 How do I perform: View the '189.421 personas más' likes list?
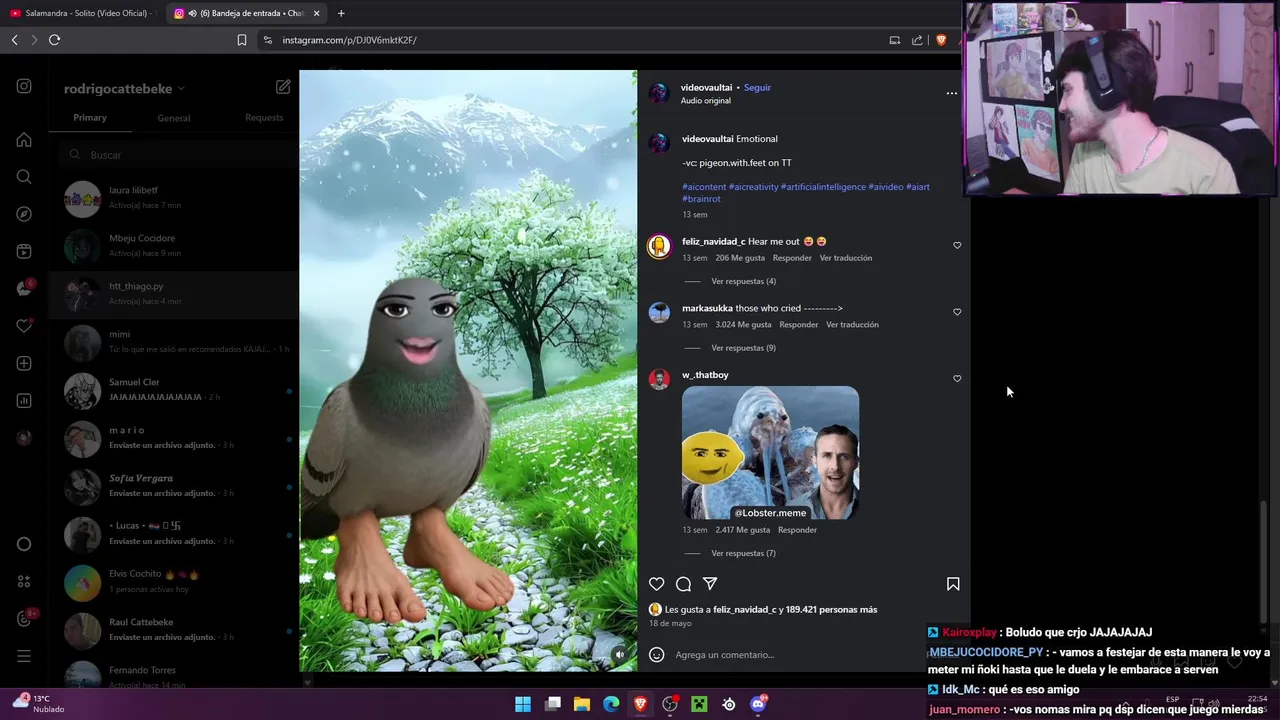(x=831, y=610)
